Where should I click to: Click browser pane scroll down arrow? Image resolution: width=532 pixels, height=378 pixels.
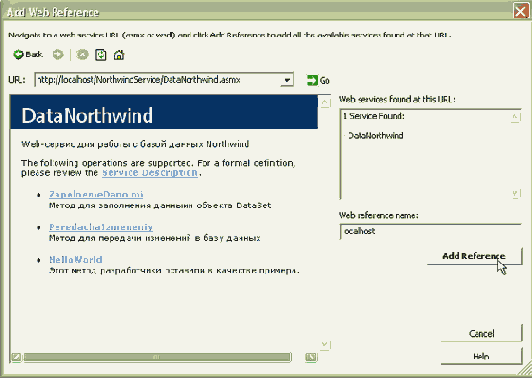click(325, 345)
